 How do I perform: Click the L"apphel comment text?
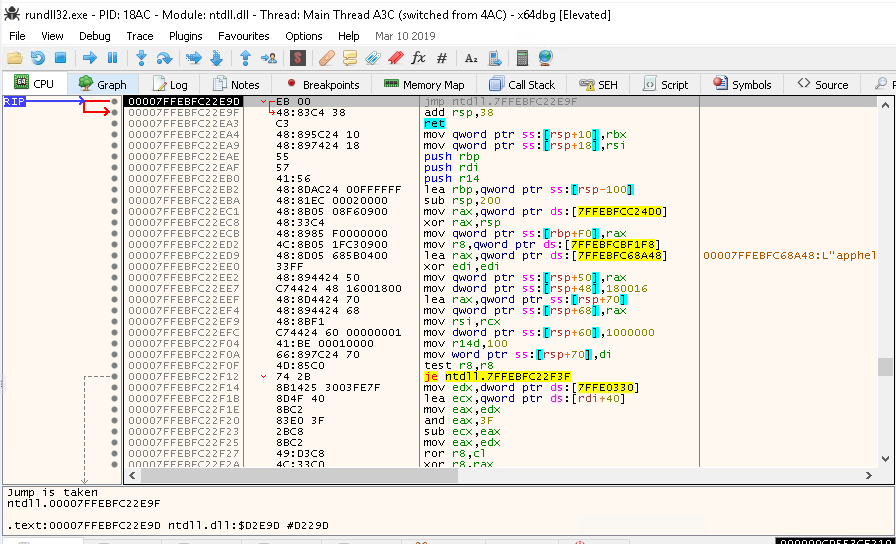[x=789, y=255]
